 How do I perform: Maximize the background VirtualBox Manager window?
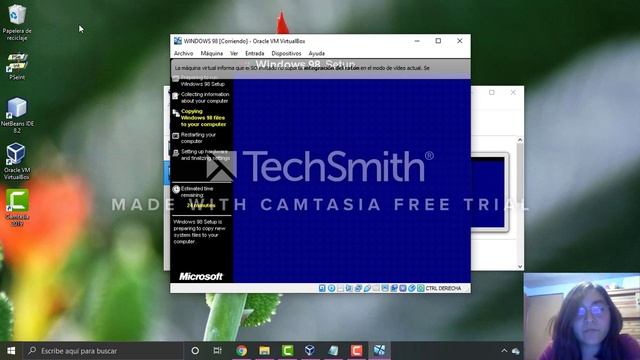492,93
